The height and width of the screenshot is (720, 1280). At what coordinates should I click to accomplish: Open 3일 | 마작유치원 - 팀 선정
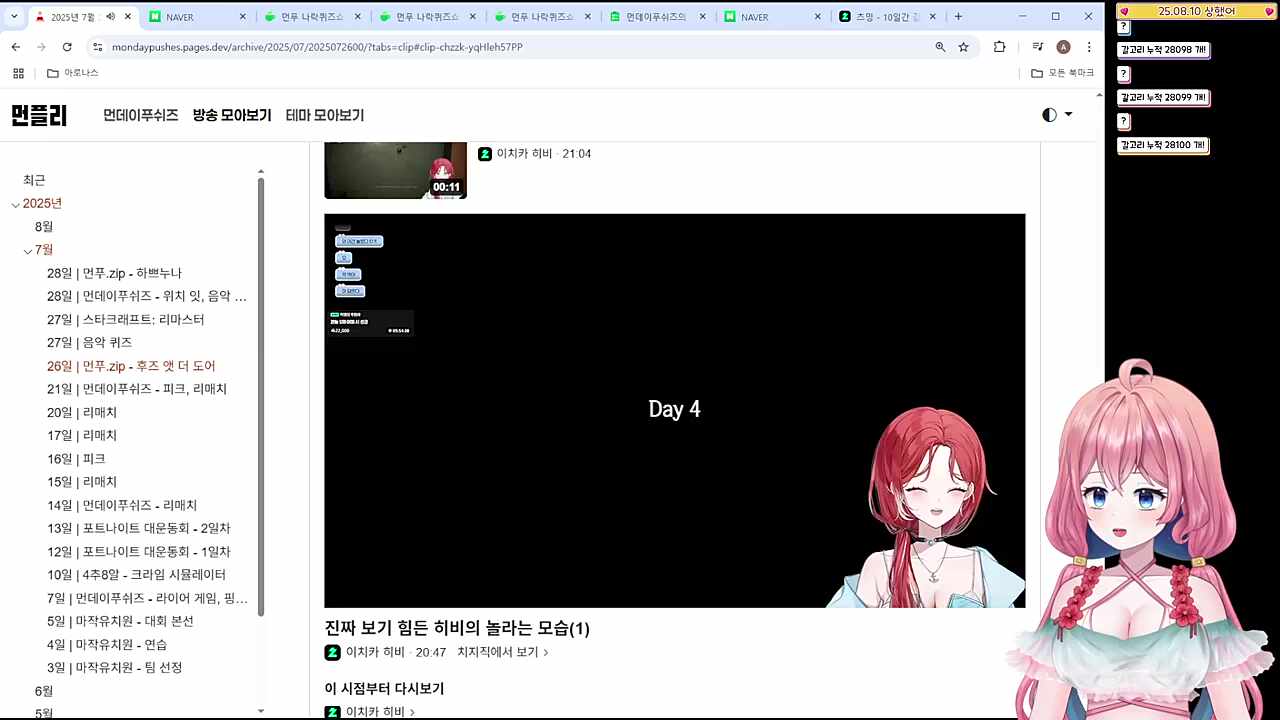coord(114,667)
